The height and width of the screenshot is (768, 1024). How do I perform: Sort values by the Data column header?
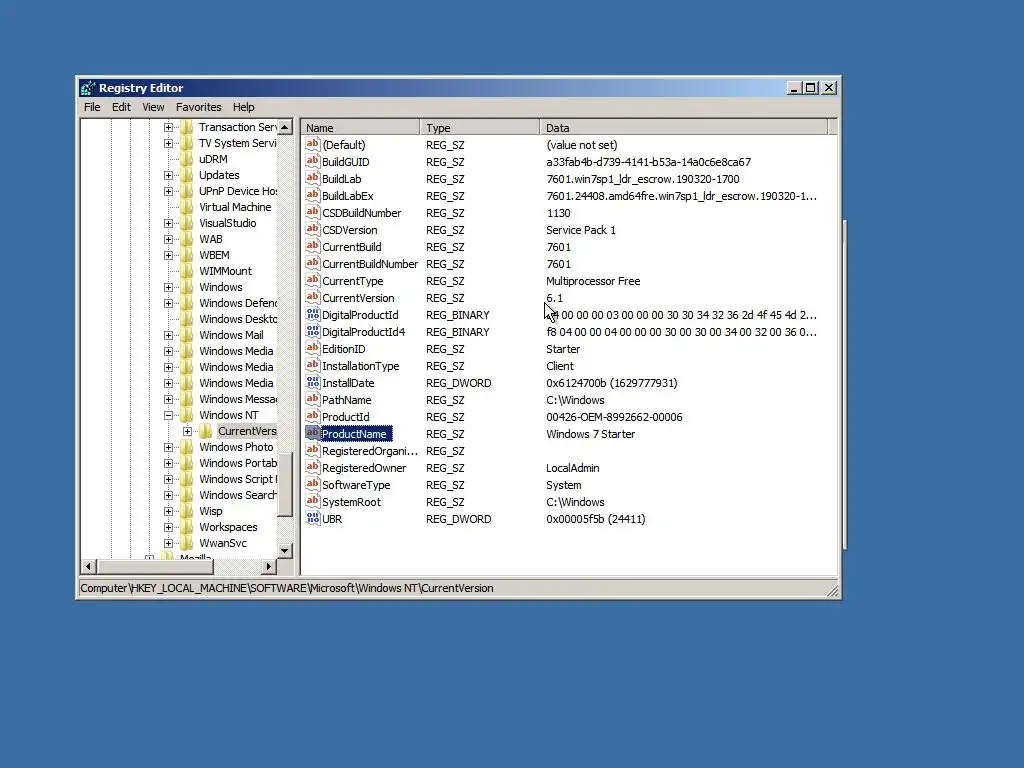pyautogui.click(x=684, y=127)
